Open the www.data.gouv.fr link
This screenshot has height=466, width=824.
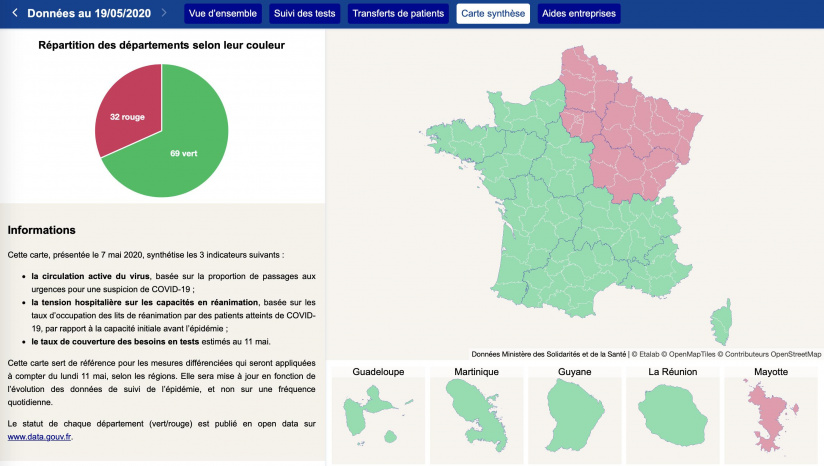(x=39, y=437)
